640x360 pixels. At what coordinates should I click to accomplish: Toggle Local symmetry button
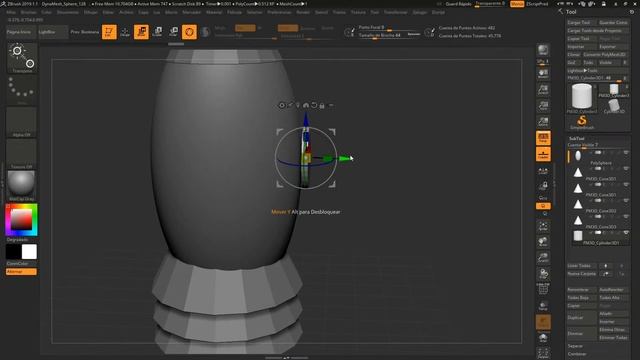tap(543, 171)
